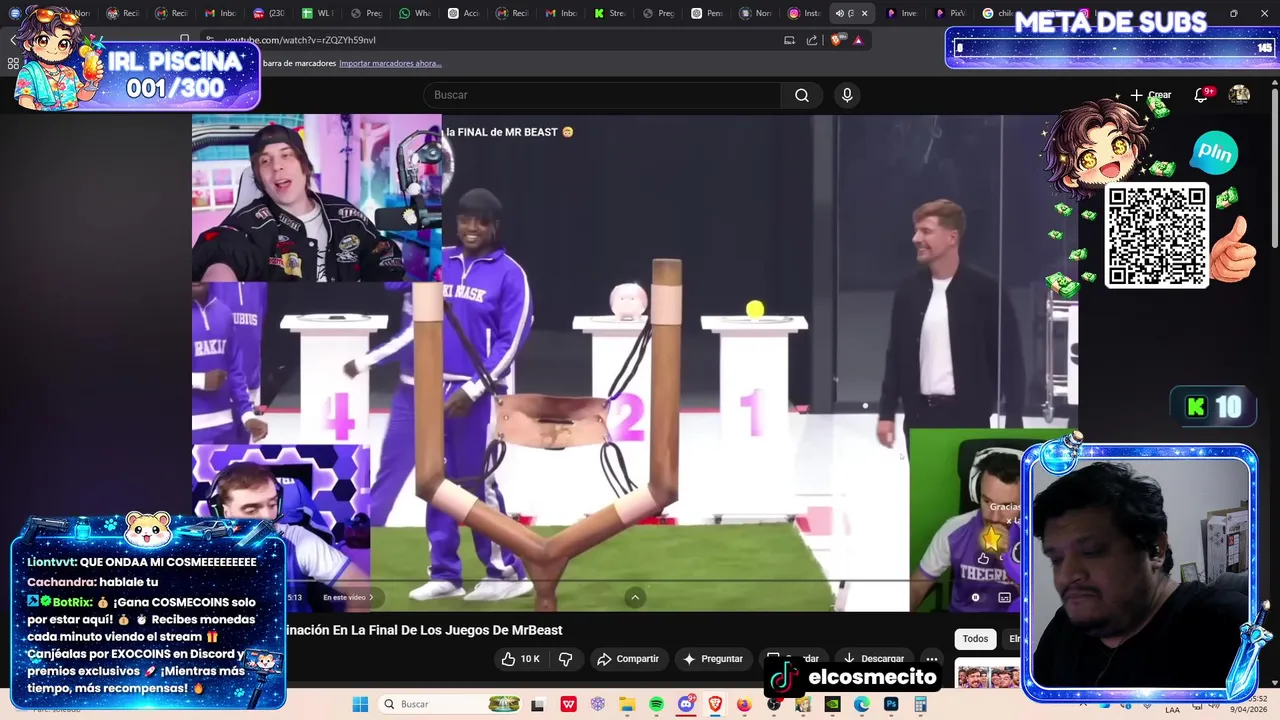Click the browser address bar URL
This screenshot has width=1280, height=720.
(300, 40)
